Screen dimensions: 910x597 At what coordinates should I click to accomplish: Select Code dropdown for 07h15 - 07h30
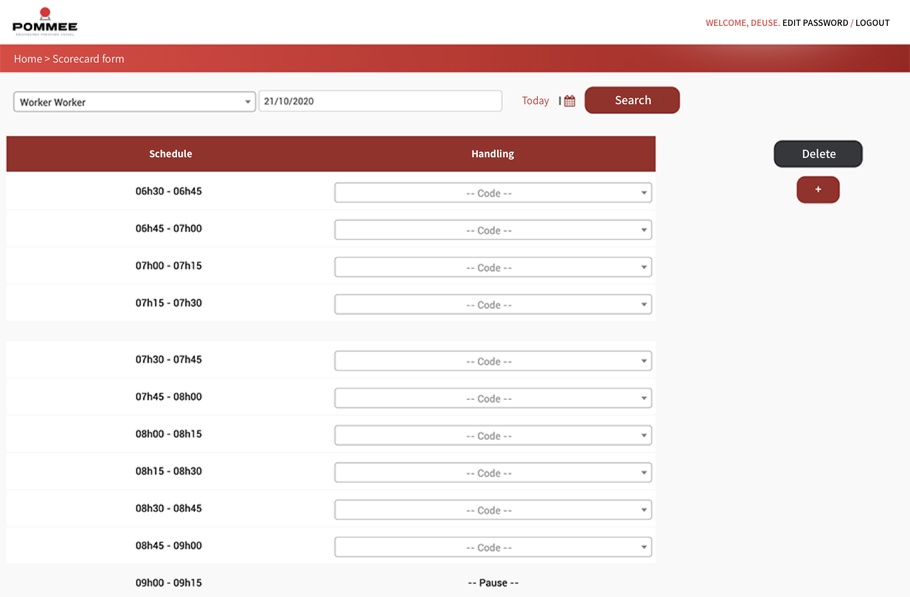[493, 304]
